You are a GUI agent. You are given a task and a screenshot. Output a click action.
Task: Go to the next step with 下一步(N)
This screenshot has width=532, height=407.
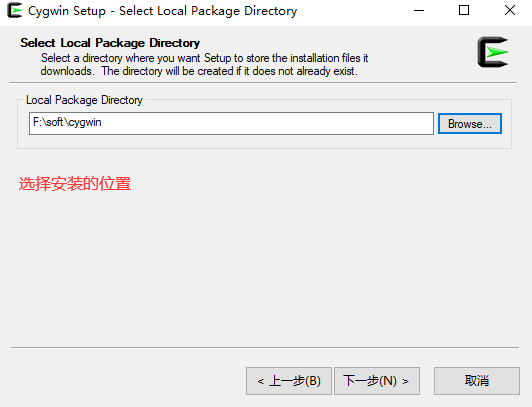click(x=377, y=381)
